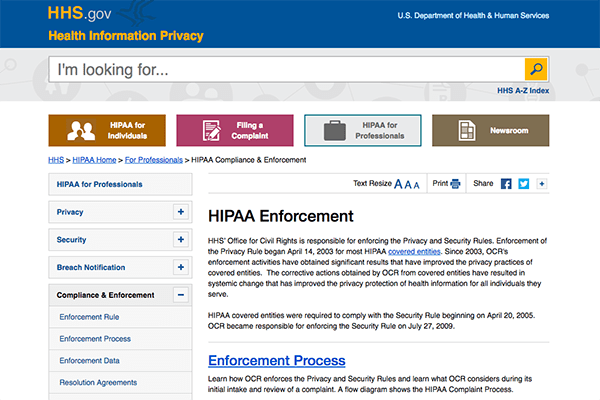Image resolution: width=600 pixels, height=400 pixels.
Task: Select the smallest text resize A
Action: point(416,186)
